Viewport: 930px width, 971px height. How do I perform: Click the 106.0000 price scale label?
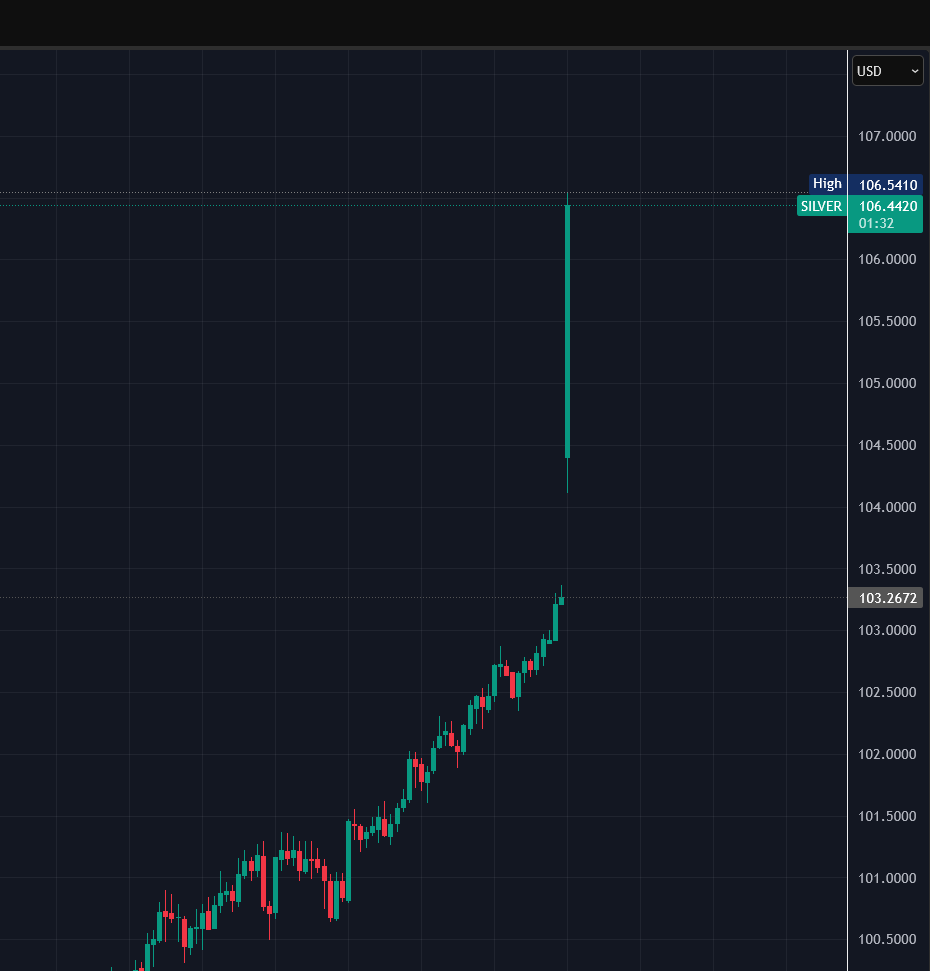[887, 259]
